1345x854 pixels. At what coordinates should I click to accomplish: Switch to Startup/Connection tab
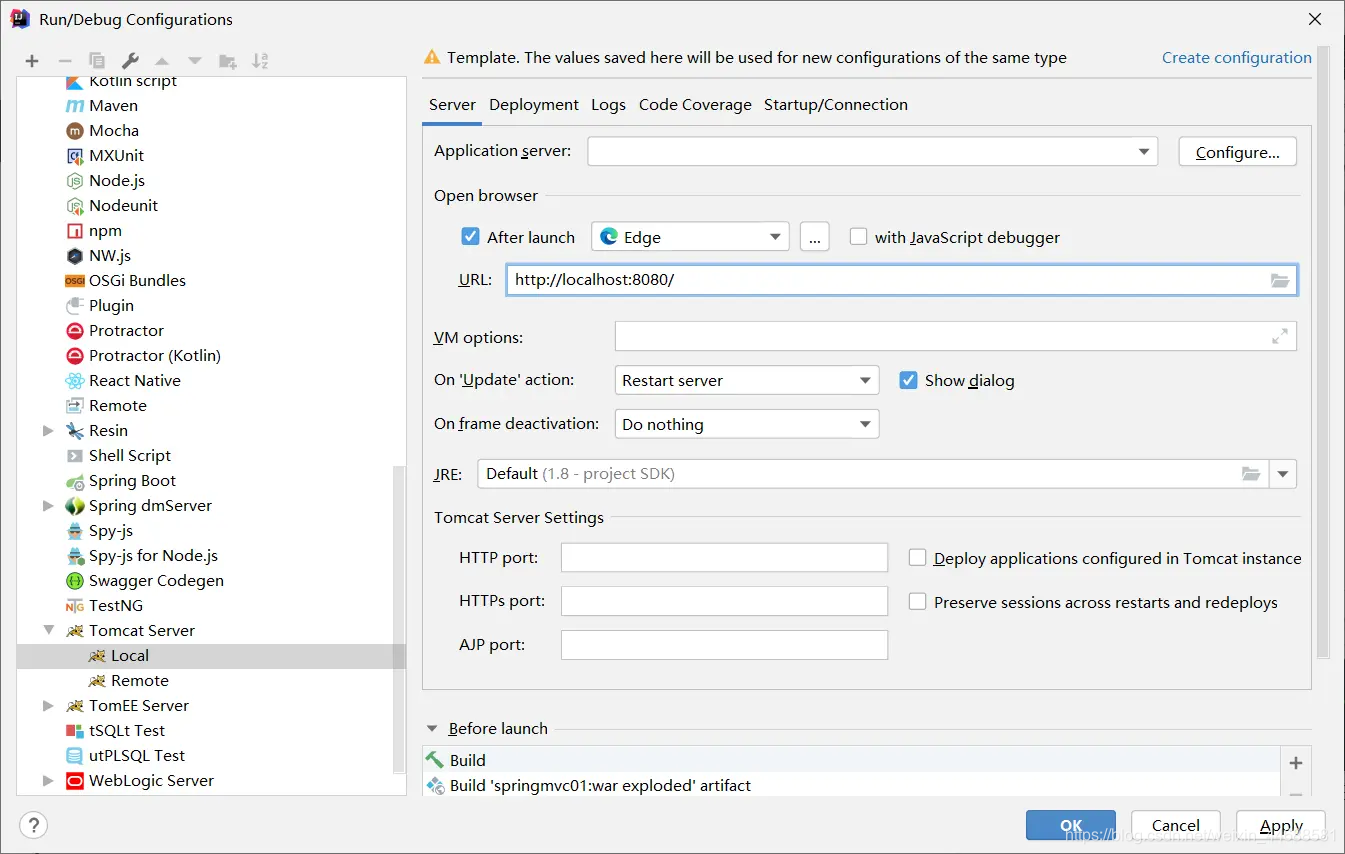click(x=836, y=104)
